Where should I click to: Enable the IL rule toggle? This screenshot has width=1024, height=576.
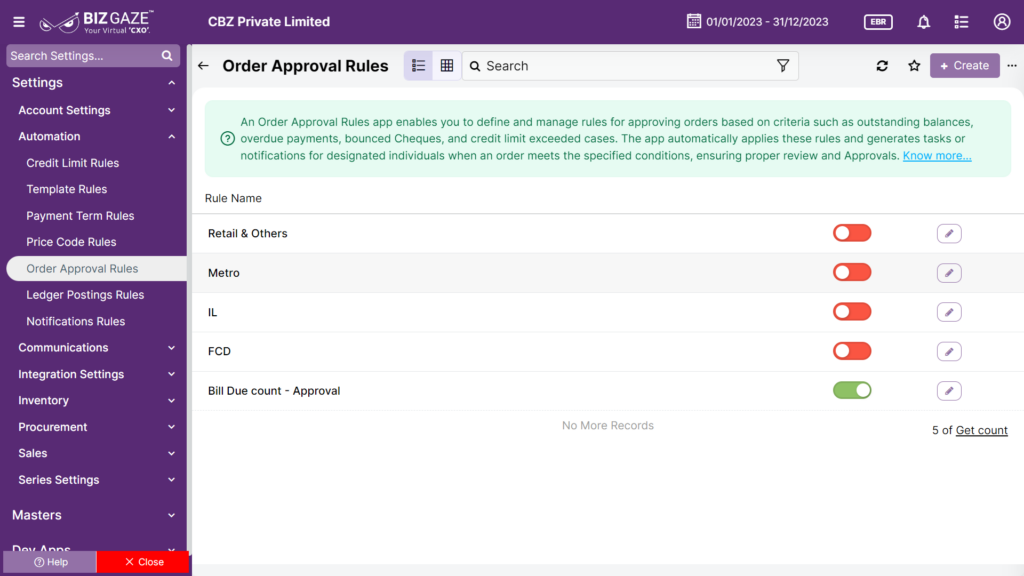(x=852, y=312)
